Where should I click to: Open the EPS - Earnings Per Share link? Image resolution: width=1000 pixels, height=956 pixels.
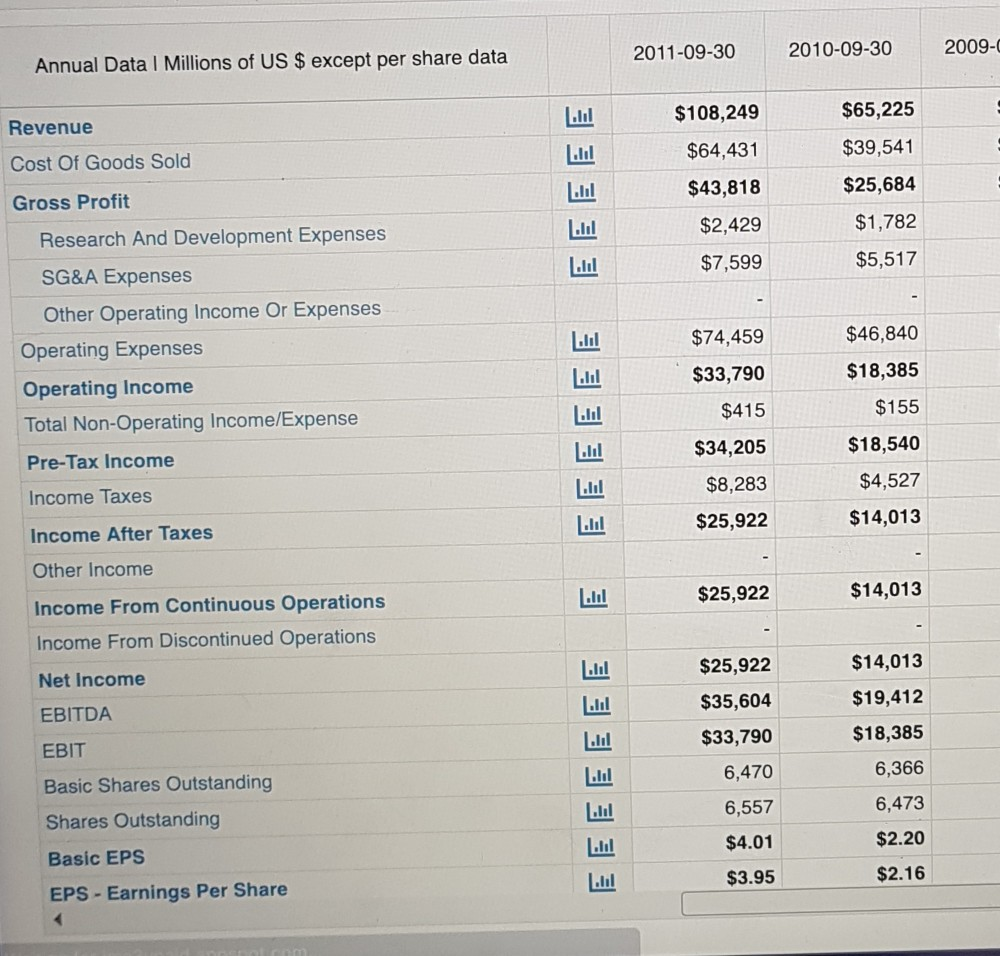pos(168,892)
